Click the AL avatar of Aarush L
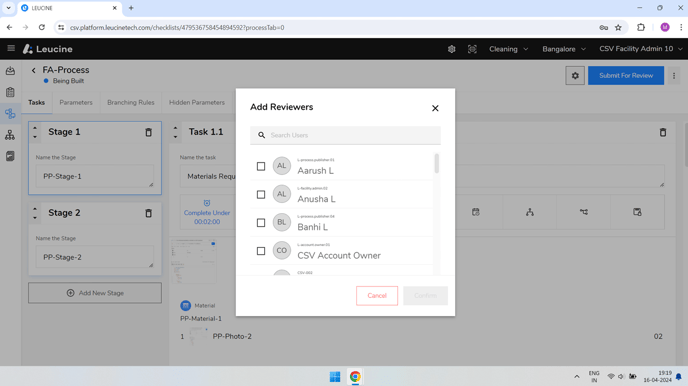This screenshot has height=386, width=688. click(282, 166)
